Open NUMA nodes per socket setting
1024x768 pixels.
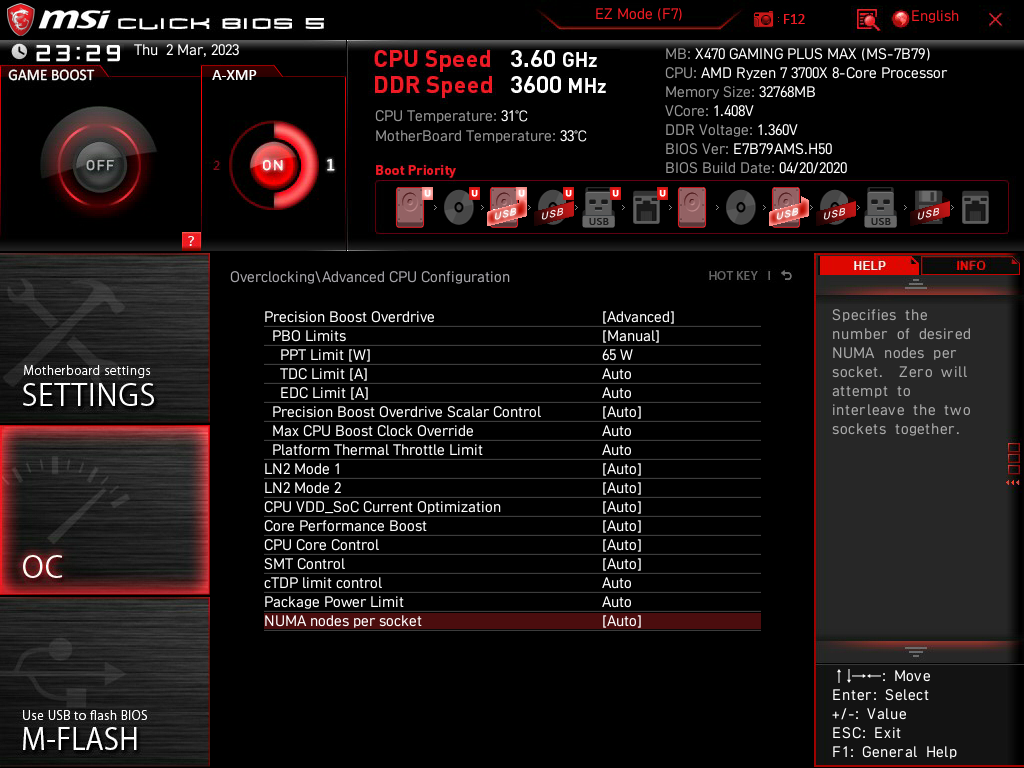512,621
